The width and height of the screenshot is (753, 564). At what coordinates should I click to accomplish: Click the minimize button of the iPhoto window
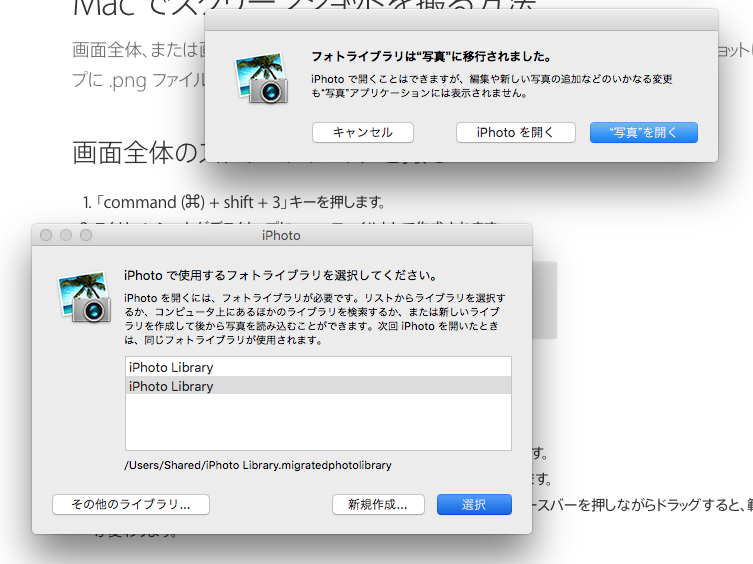click(66, 235)
